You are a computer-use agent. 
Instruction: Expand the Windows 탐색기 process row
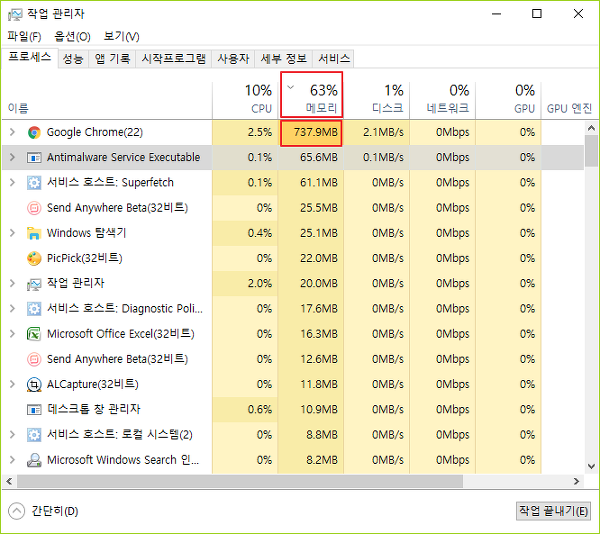click(x=12, y=233)
